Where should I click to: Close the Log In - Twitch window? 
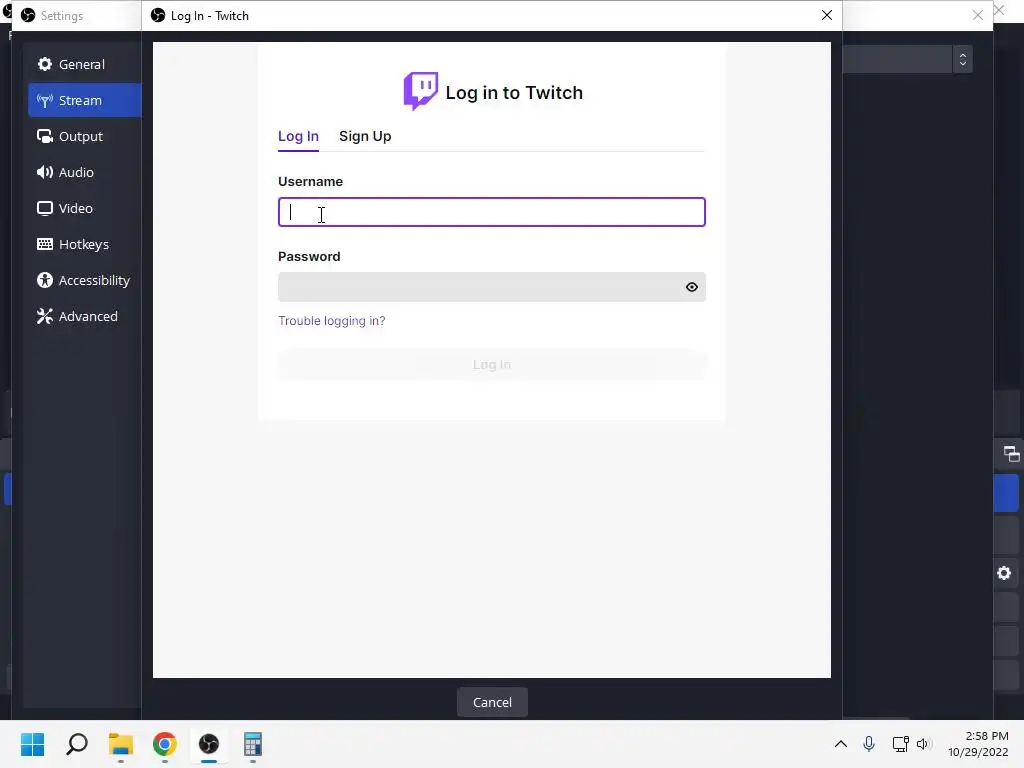pyautogui.click(x=827, y=15)
